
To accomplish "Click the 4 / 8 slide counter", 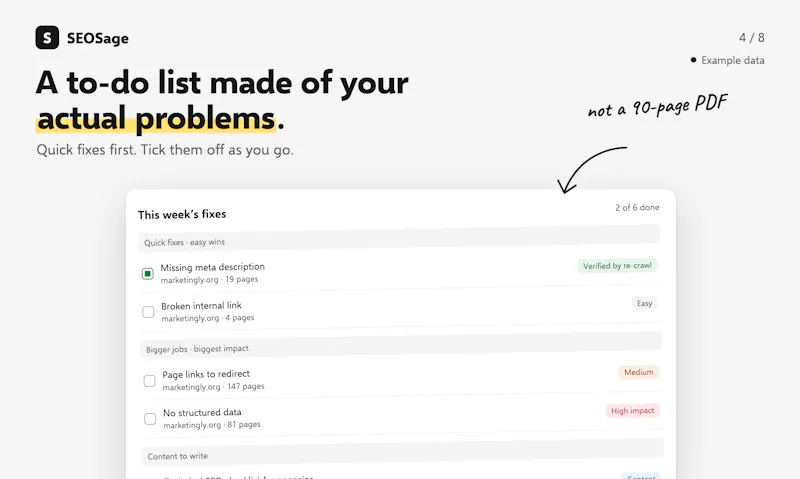I will [x=752, y=38].
